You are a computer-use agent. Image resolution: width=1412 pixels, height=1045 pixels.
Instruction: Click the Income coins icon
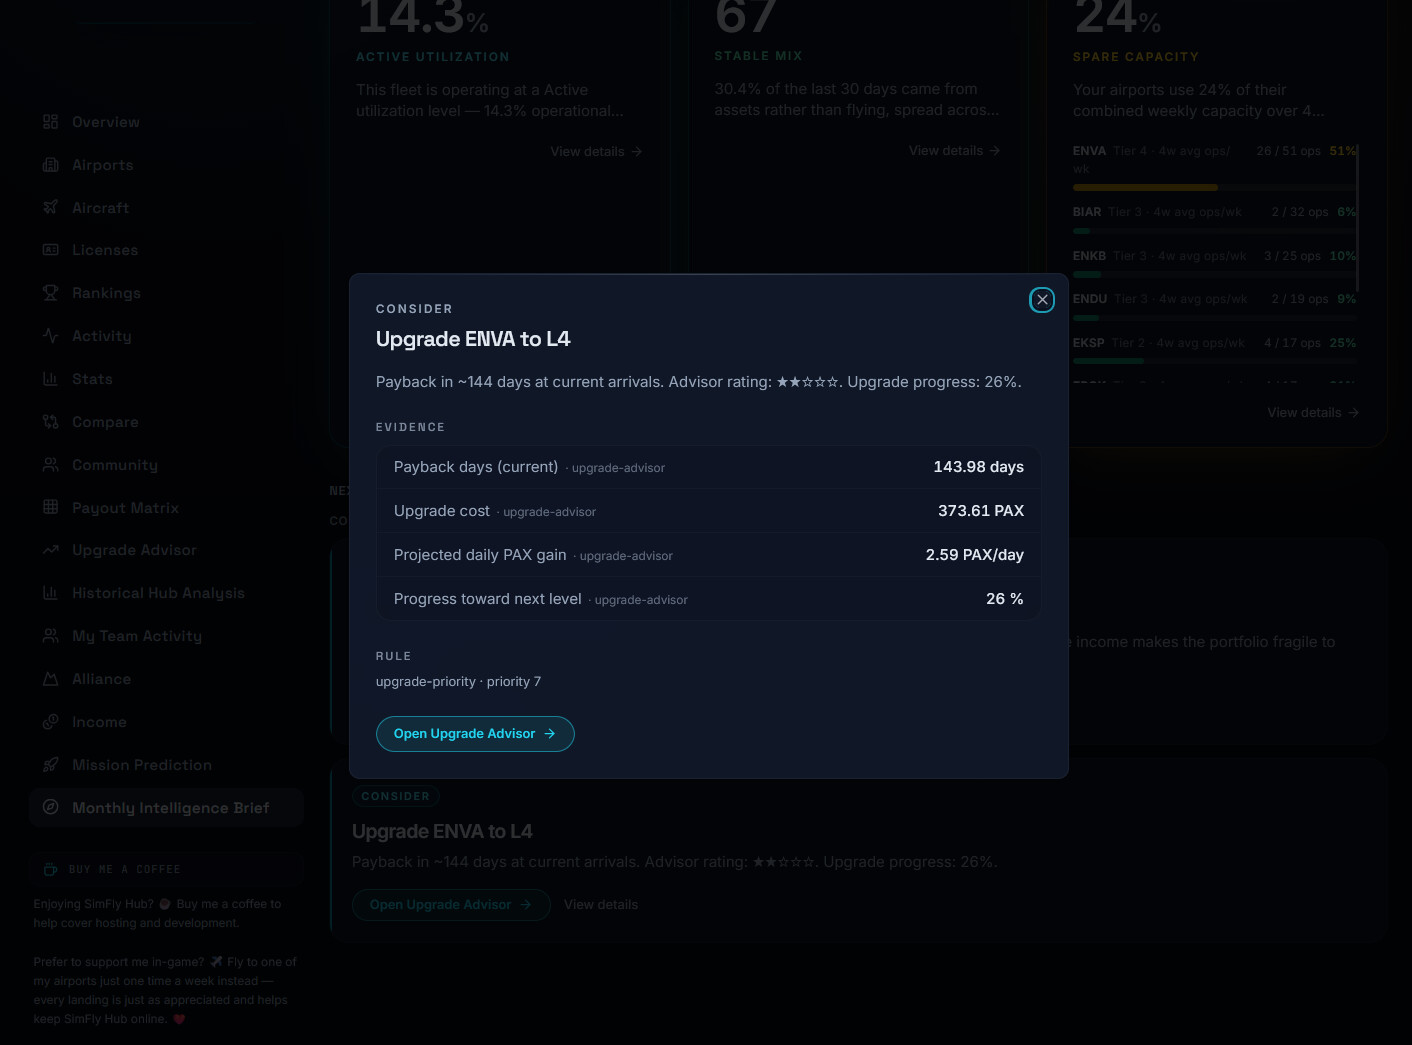pyautogui.click(x=51, y=722)
